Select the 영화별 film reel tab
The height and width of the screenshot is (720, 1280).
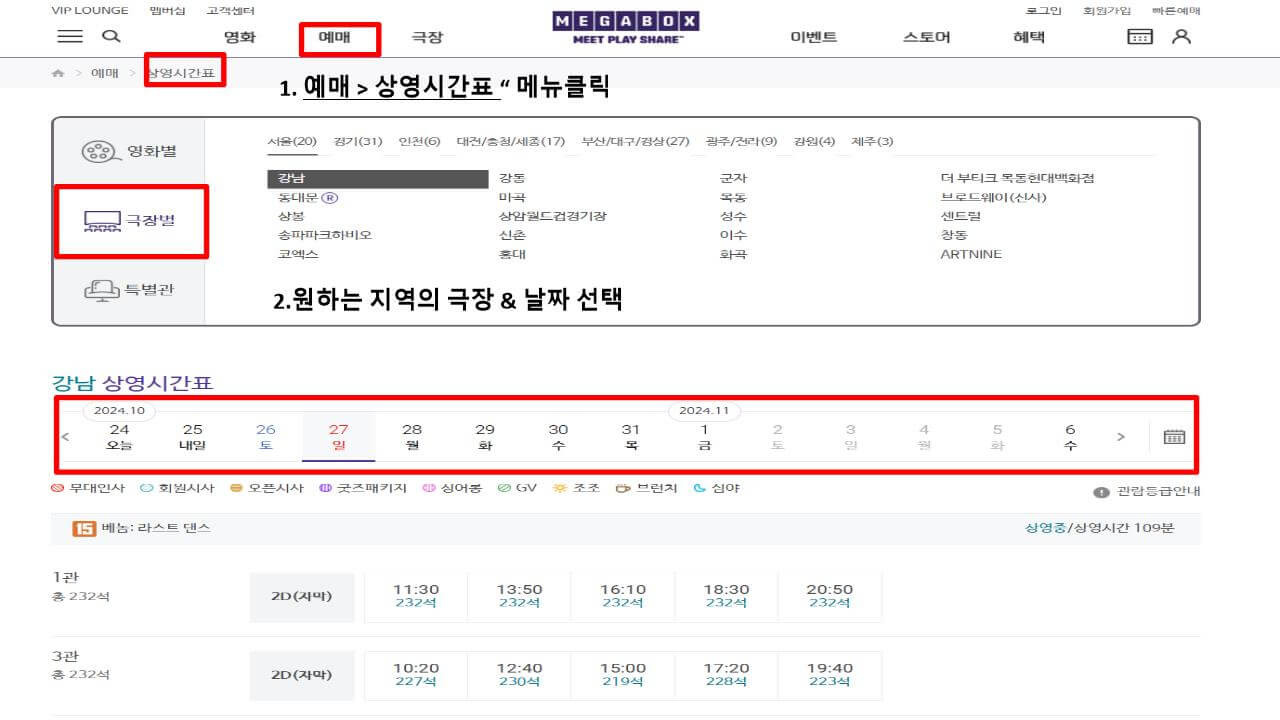click(129, 152)
